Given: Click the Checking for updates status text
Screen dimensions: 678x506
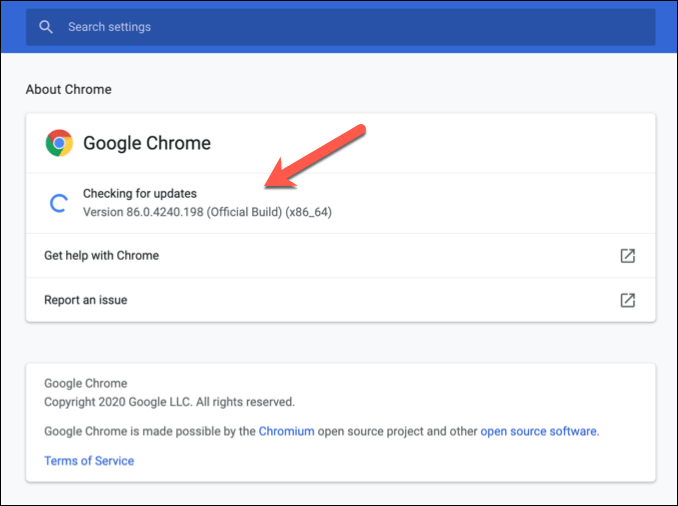Looking at the screenshot, I should pyautogui.click(x=140, y=193).
